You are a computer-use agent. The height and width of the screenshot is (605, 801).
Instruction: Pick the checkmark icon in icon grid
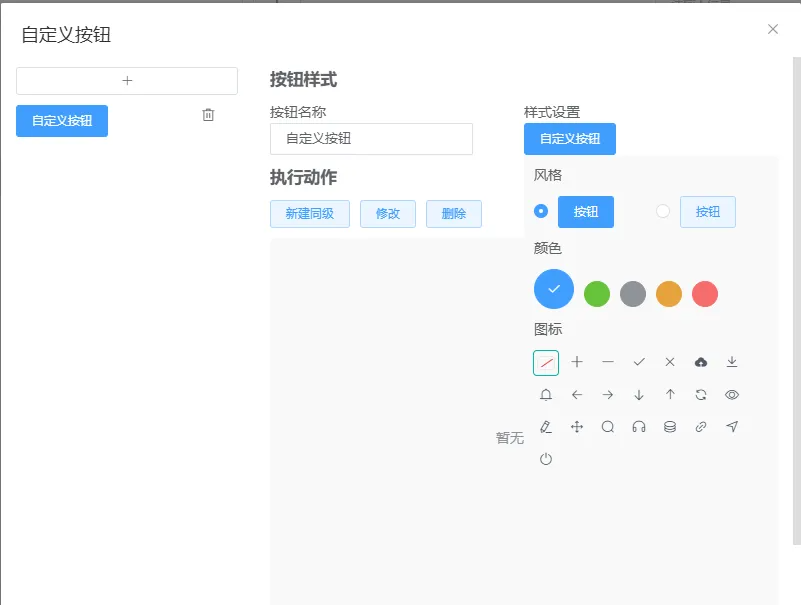(639, 362)
